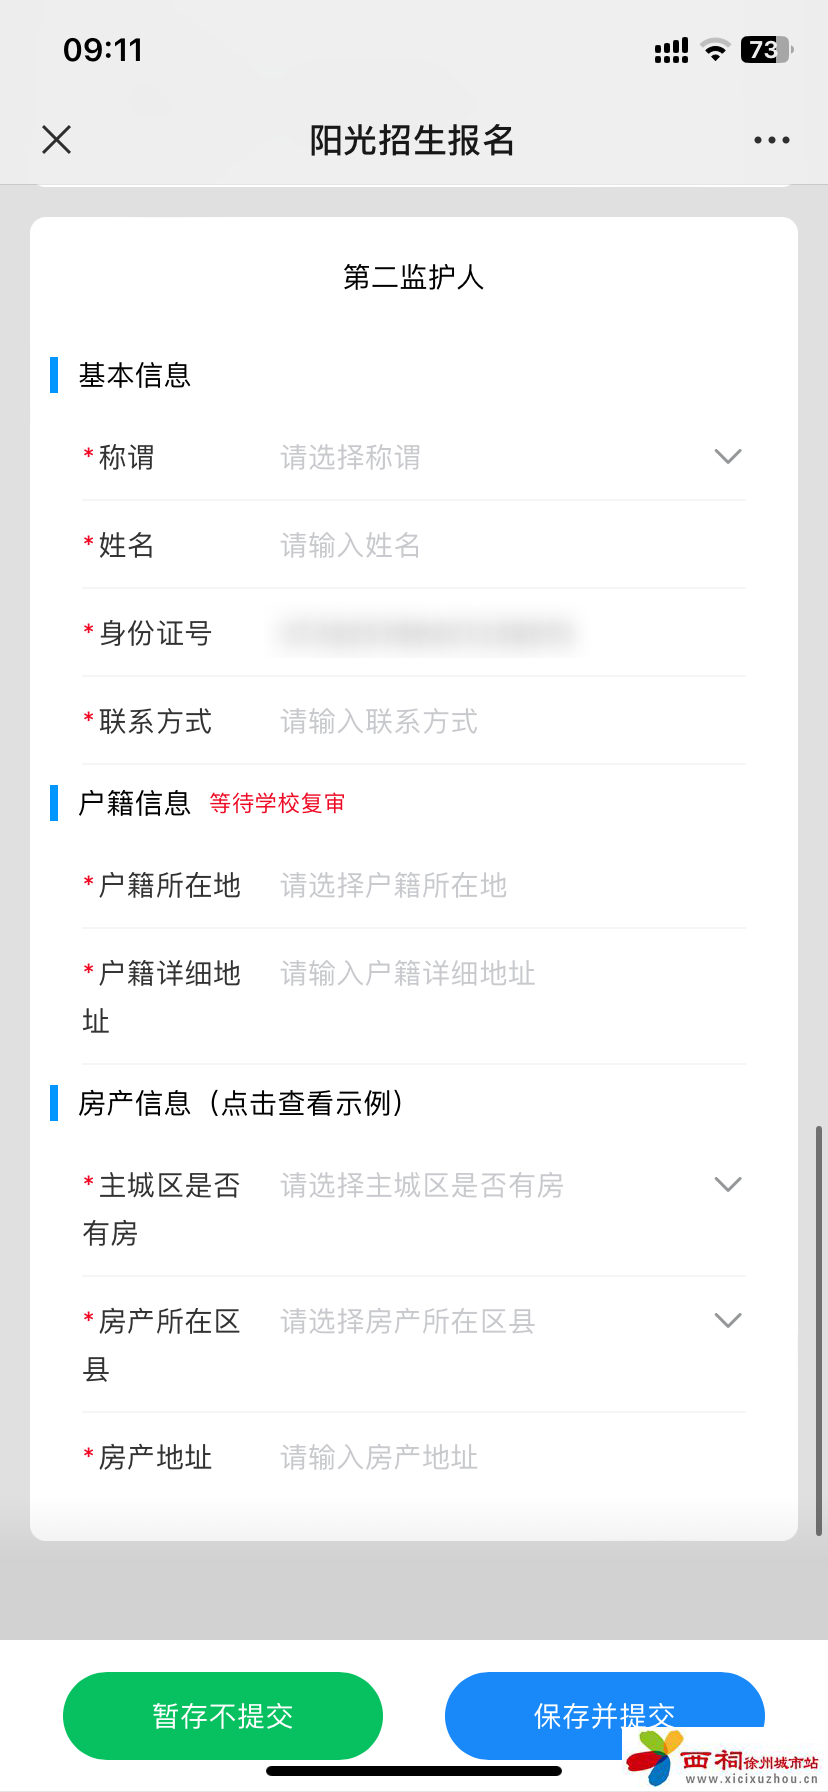The width and height of the screenshot is (828, 1792).
Task: Tap the blue 保存并提交 button
Action: click(x=605, y=1716)
